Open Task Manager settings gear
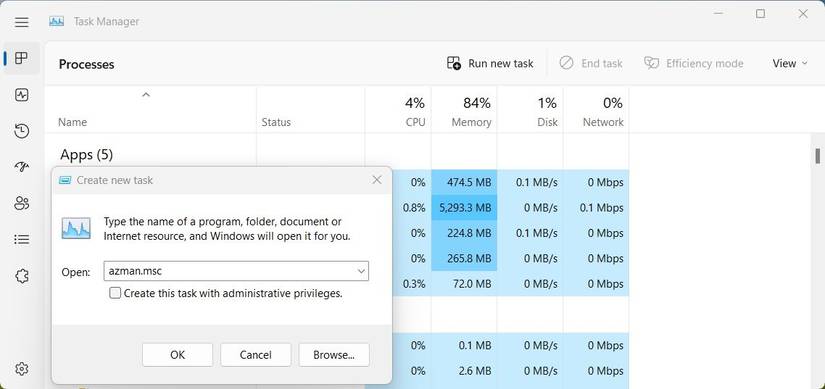 coord(22,368)
